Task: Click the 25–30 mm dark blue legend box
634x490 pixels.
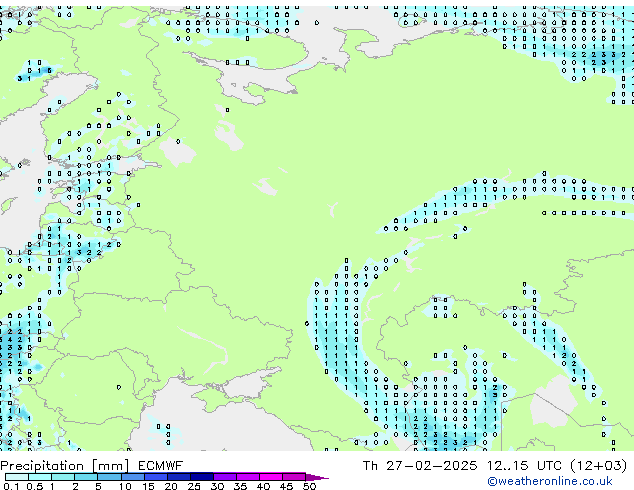Action: (x=201, y=477)
